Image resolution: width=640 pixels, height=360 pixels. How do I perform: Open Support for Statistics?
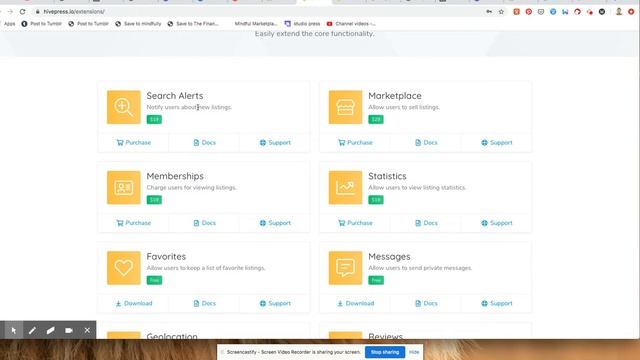tap(497, 223)
